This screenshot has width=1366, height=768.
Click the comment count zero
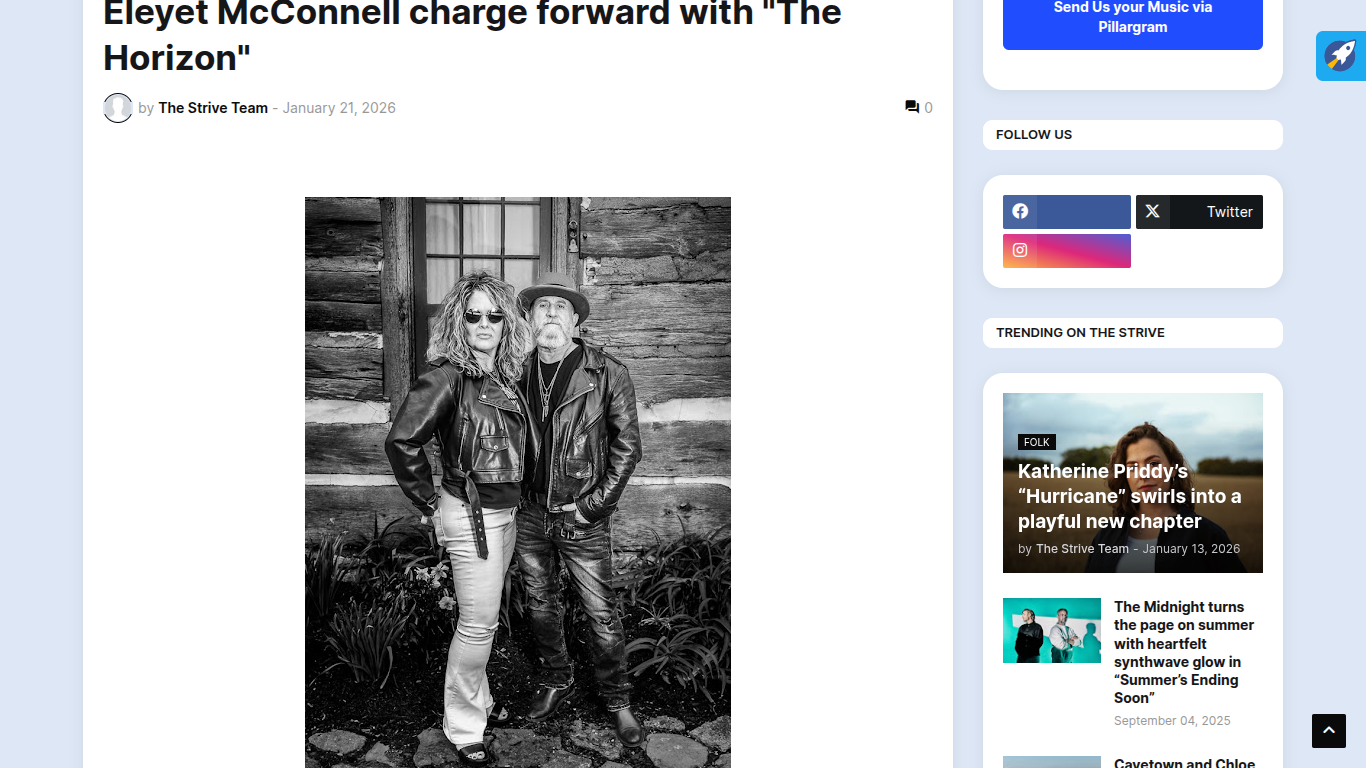928,108
